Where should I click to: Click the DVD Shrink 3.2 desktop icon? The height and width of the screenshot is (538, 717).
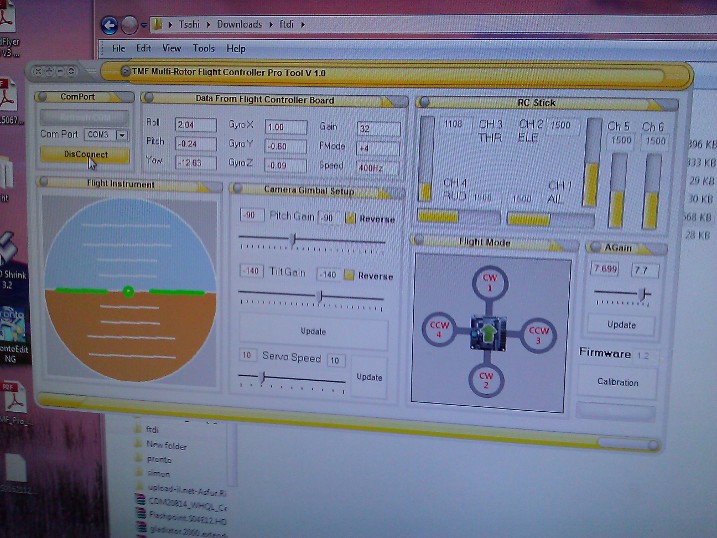11,261
